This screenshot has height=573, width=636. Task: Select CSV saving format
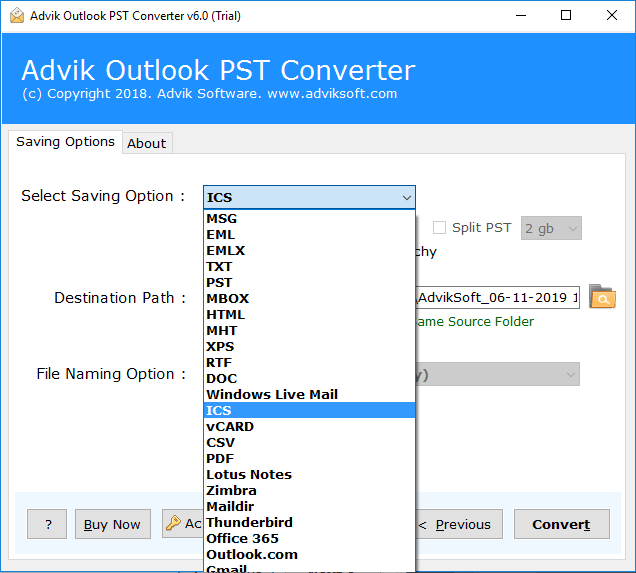pos(309,442)
